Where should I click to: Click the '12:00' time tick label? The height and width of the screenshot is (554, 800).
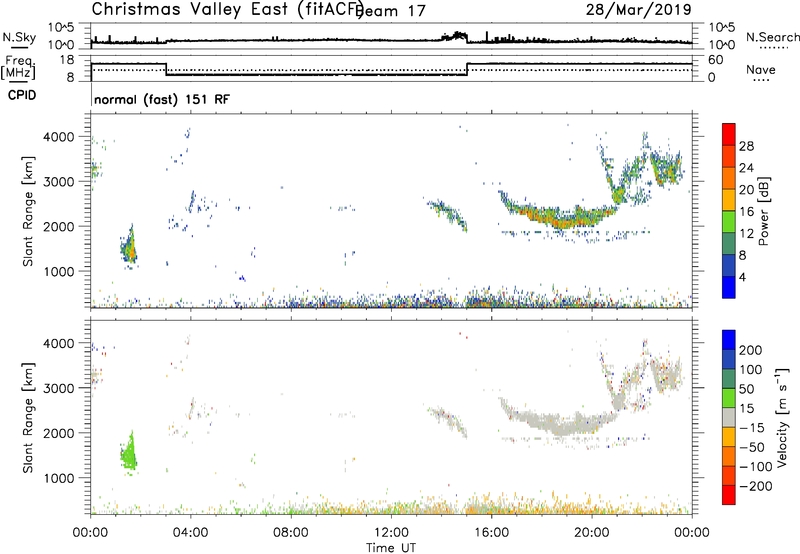(x=391, y=533)
